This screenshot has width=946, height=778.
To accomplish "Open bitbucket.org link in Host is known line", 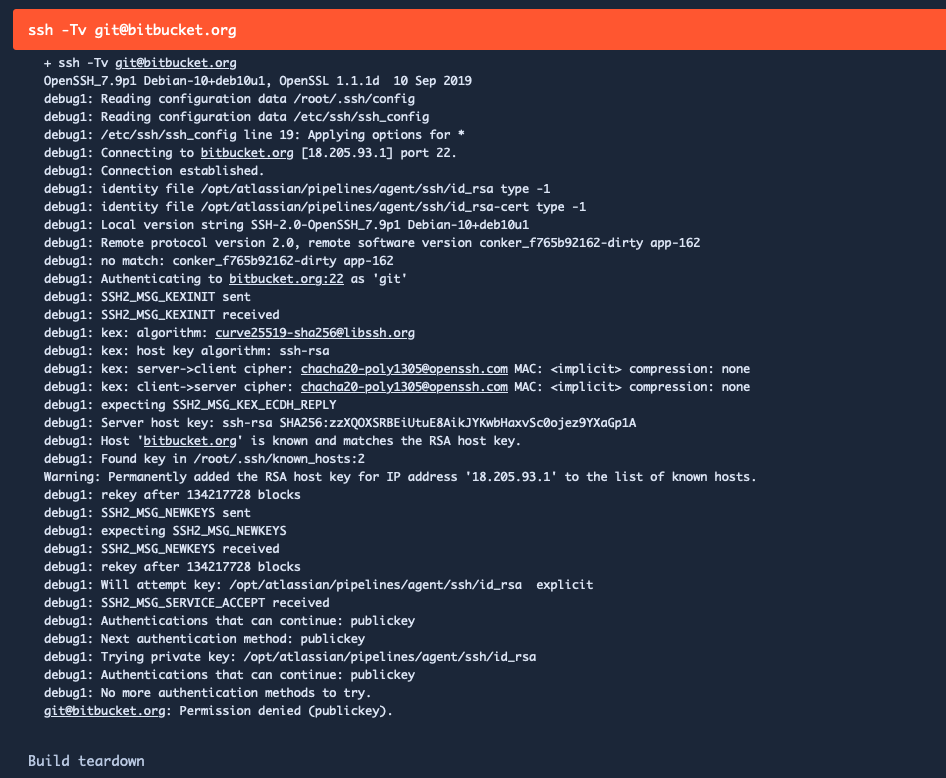I will tap(190, 441).
